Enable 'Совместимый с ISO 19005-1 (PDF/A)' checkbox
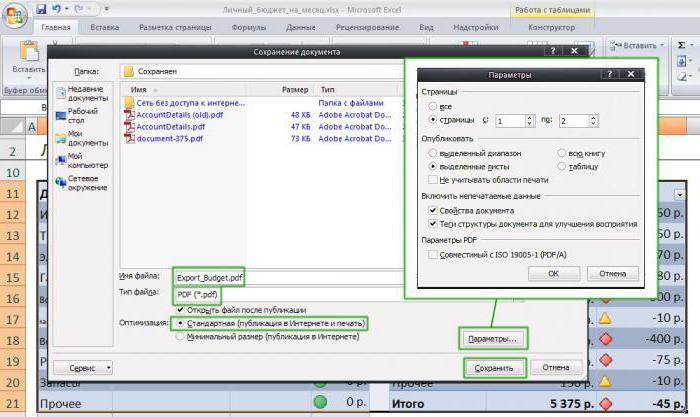 (x=432, y=254)
